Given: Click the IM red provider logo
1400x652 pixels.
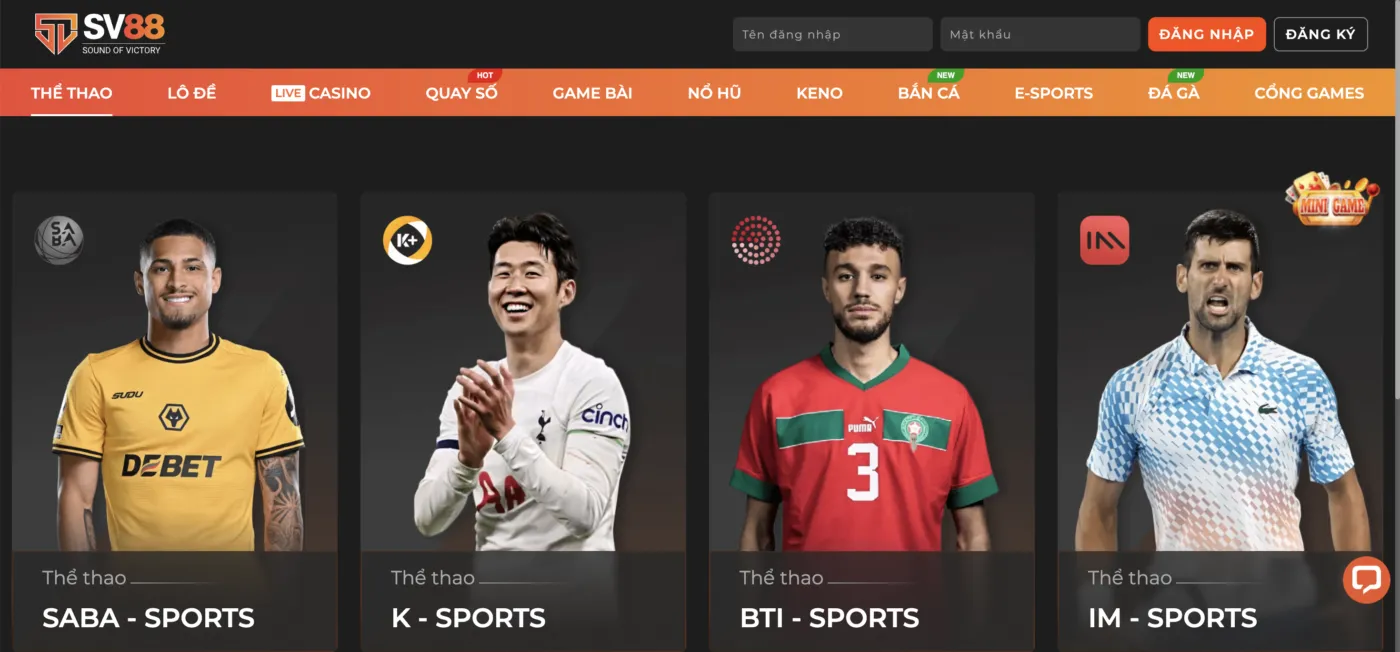Looking at the screenshot, I should pos(1104,240).
